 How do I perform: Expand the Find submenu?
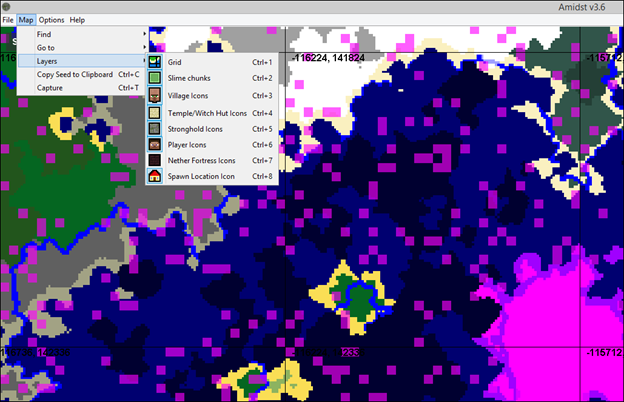(x=83, y=34)
